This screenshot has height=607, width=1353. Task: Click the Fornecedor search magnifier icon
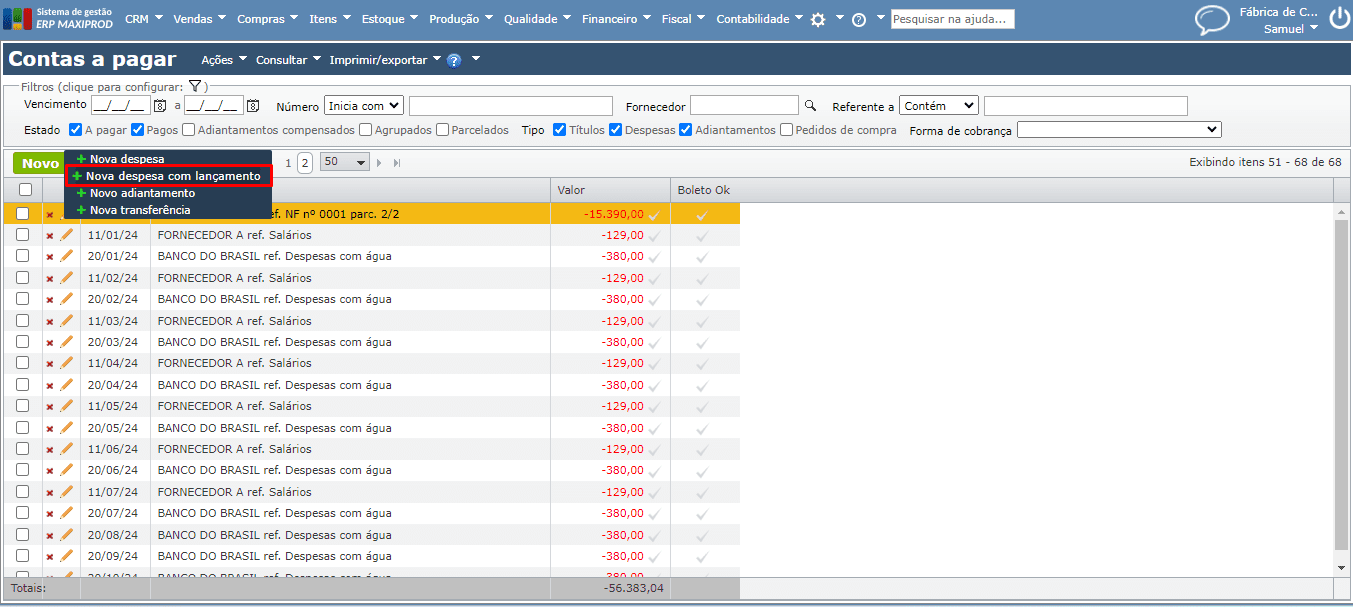811,105
